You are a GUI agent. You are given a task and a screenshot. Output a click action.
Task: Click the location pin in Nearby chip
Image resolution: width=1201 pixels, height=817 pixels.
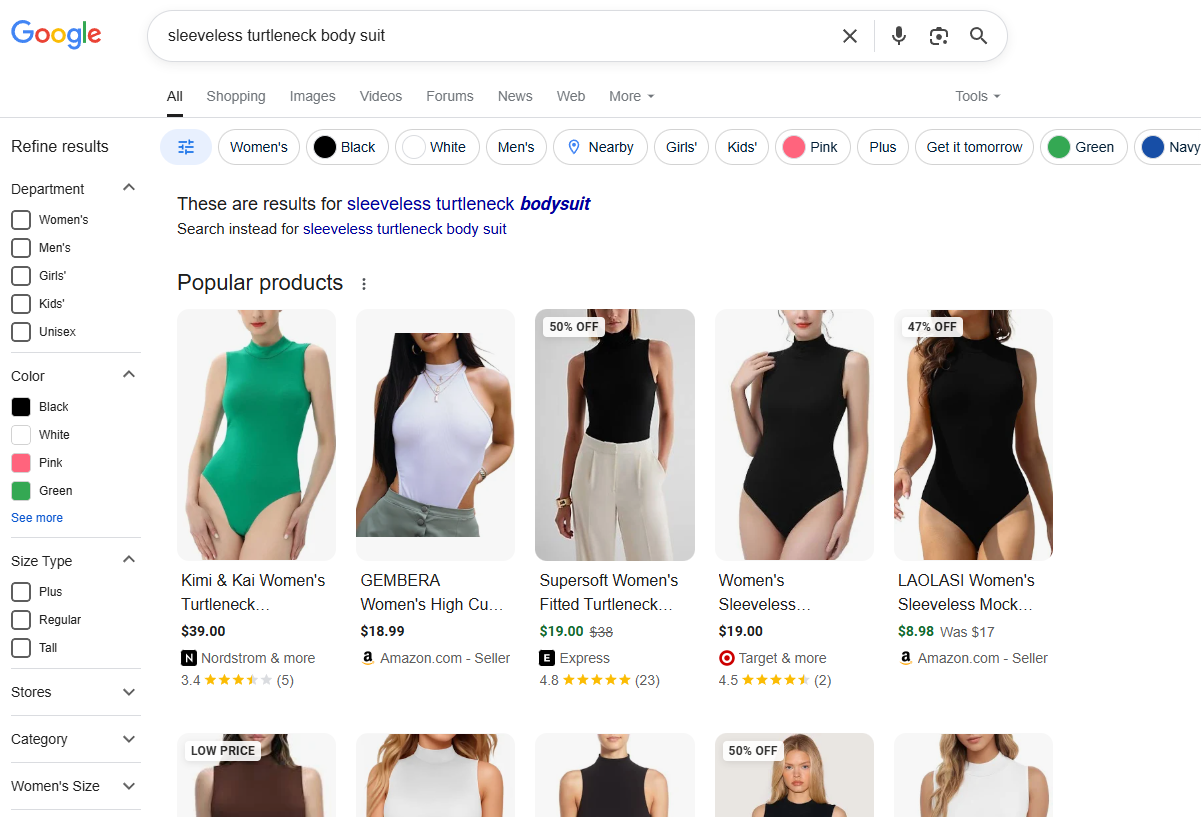click(x=574, y=147)
